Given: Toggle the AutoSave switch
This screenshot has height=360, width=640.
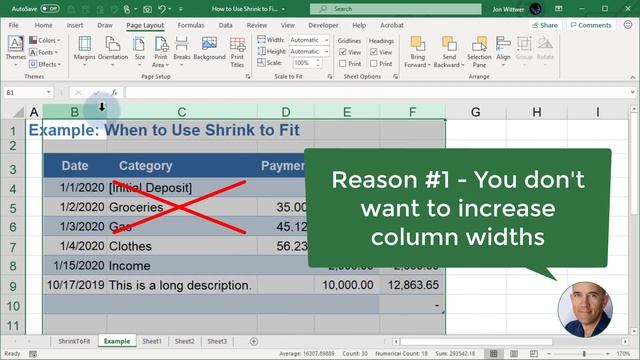Looking at the screenshot, I should (x=50, y=9).
